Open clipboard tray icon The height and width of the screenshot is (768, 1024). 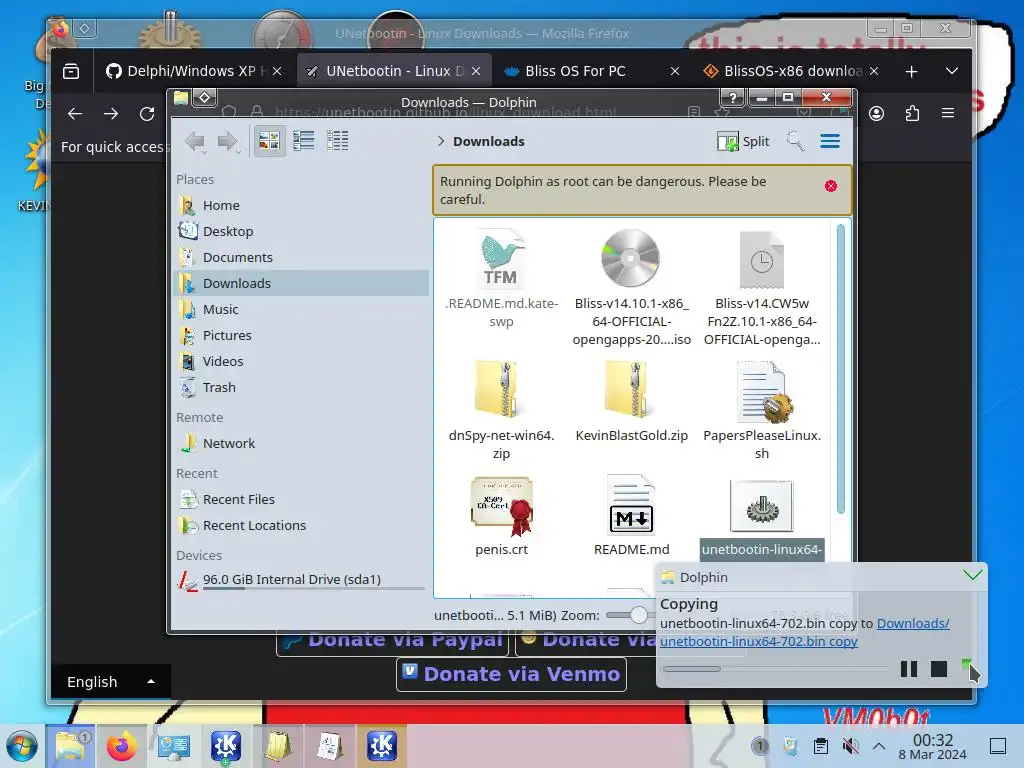pyautogui.click(x=821, y=746)
